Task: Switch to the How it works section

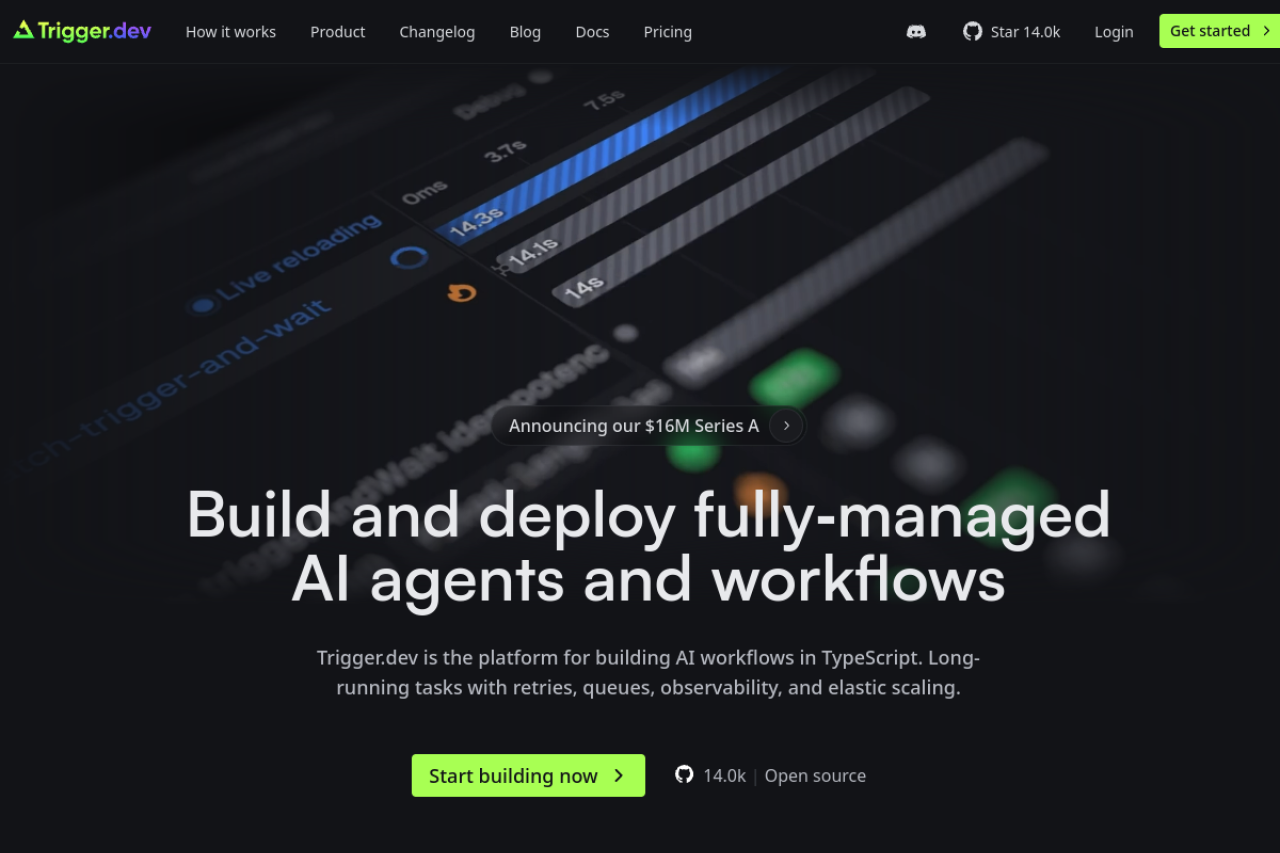Action: 230,31
